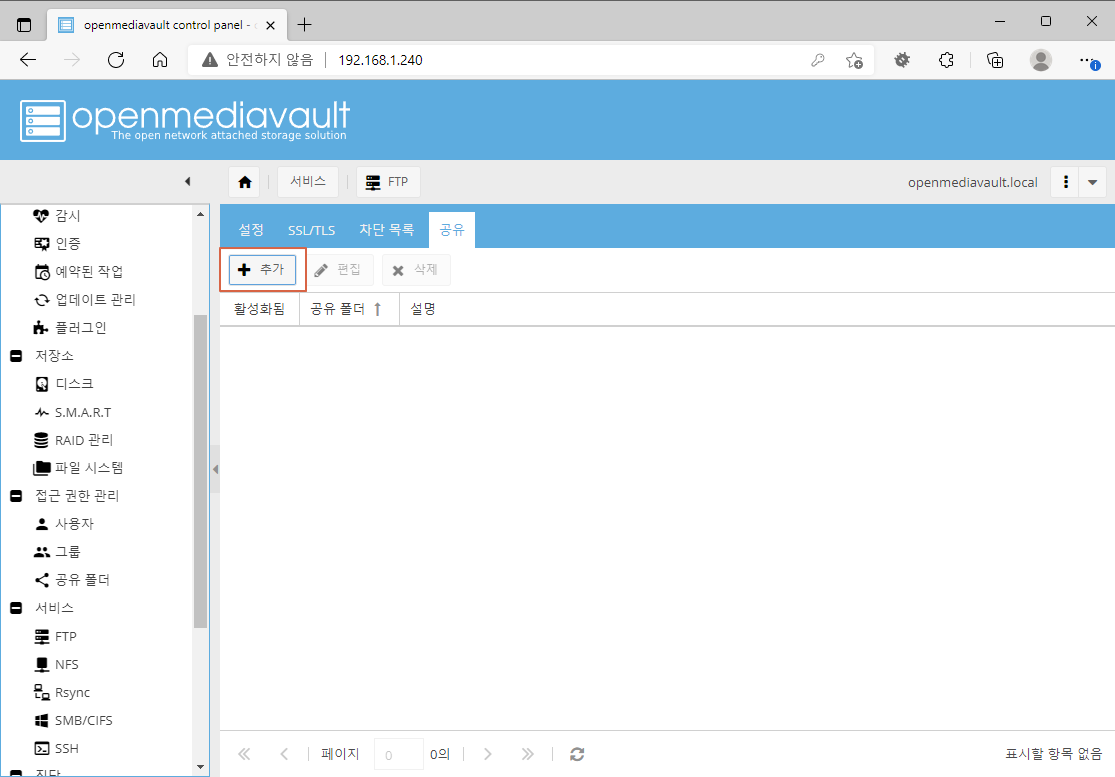Click the browser profile avatar
The image size is (1115, 777).
[1041, 60]
